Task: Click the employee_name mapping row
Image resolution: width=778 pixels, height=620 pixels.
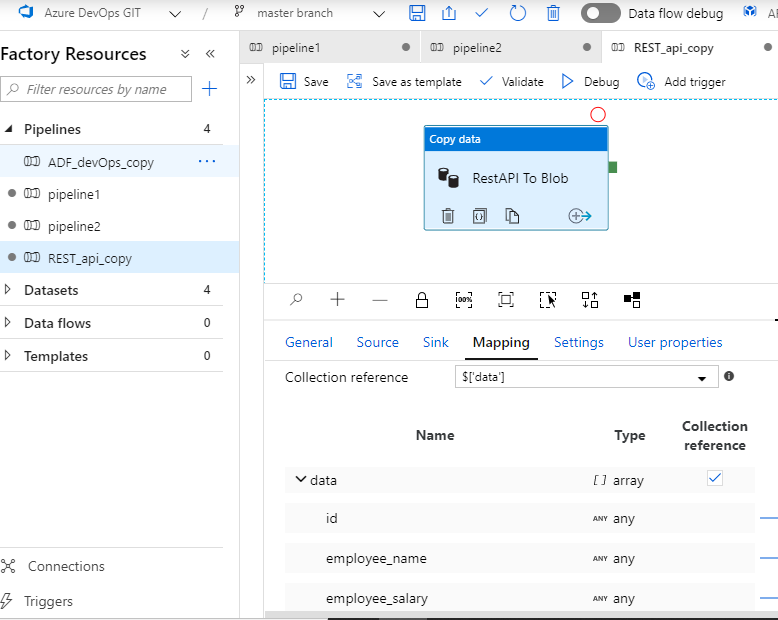Action: click(519, 558)
